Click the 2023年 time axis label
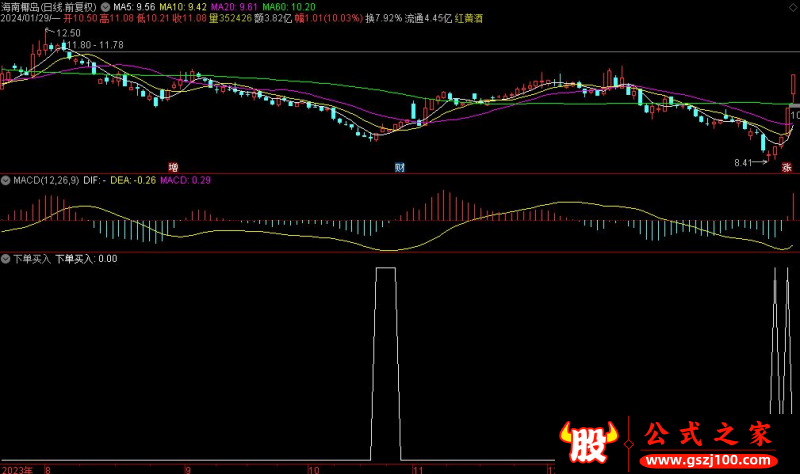Image resolution: width=800 pixels, height=474 pixels. [x=17, y=470]
